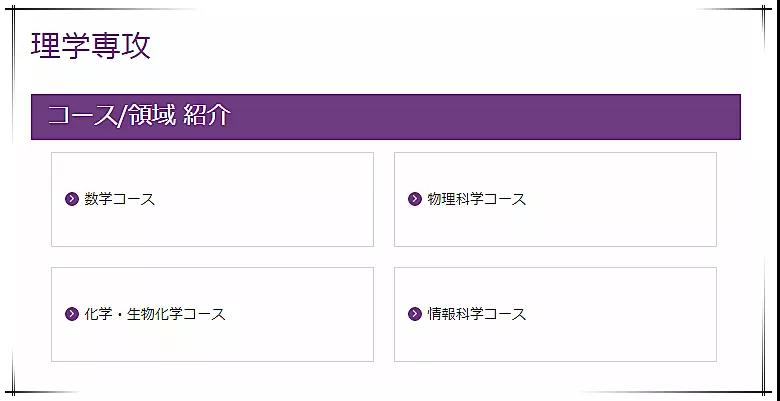Click the arrow icon beside 情報科学コース

(415, 314)
